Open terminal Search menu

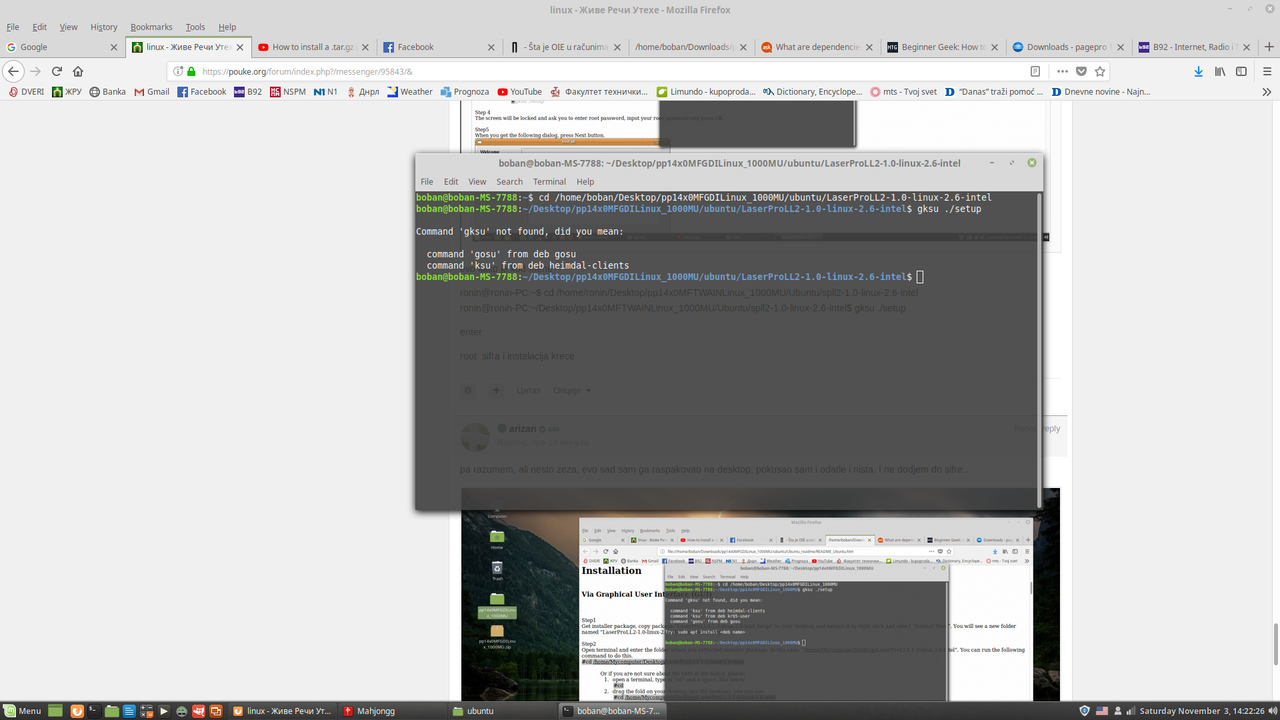(x=509, y=181)
